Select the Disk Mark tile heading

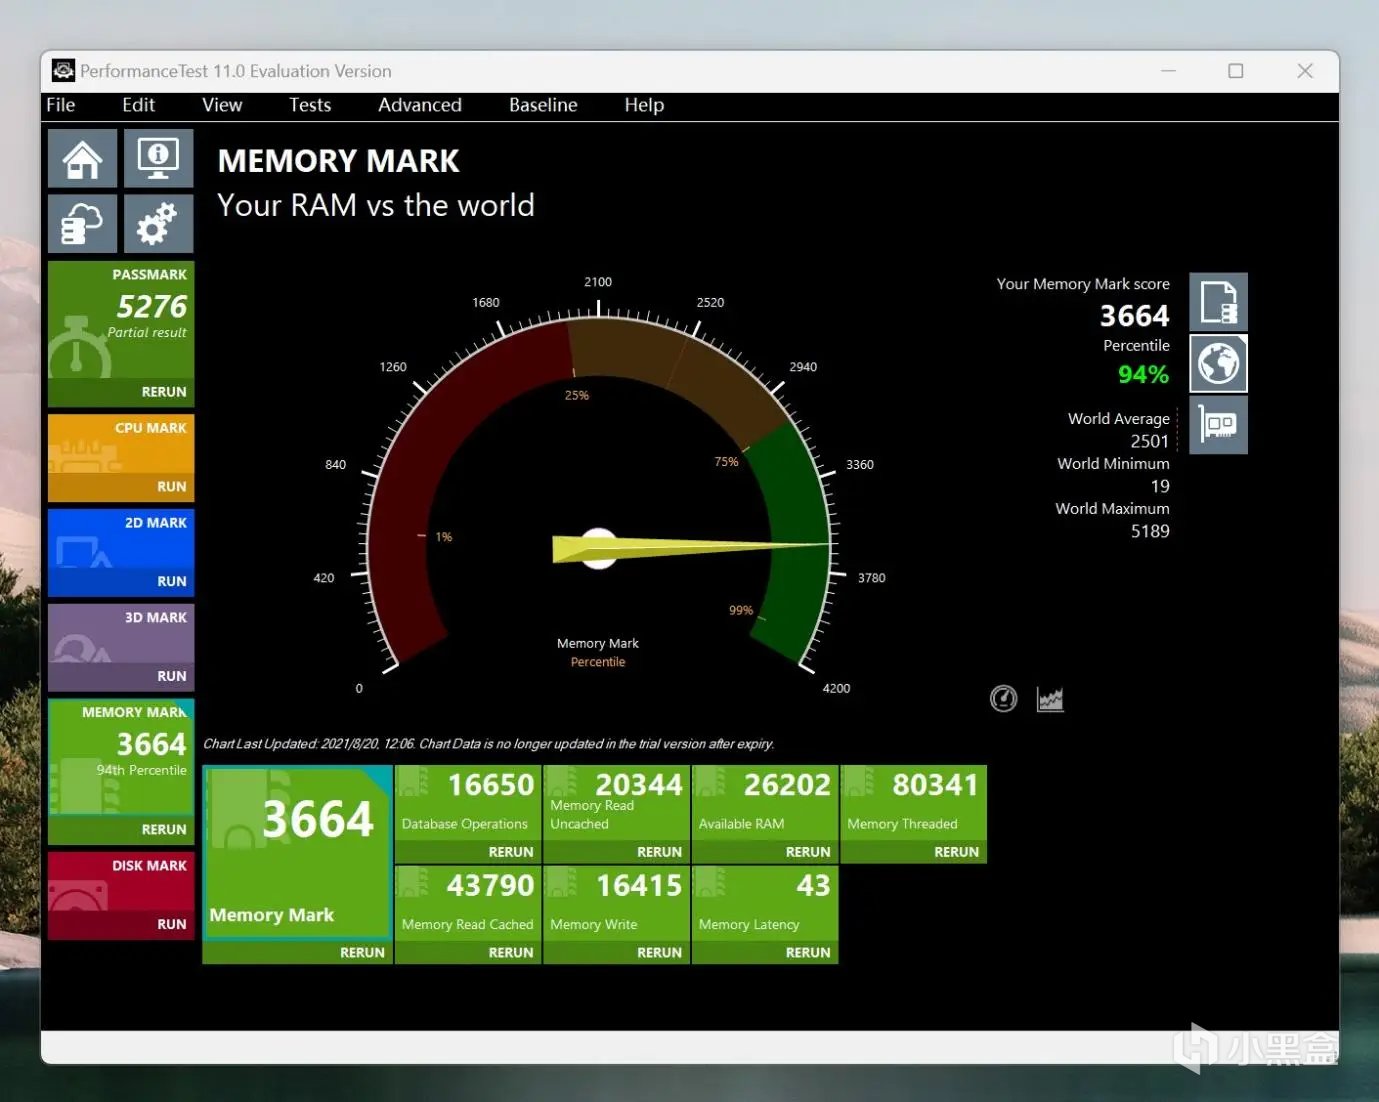(x=150, y=866)
